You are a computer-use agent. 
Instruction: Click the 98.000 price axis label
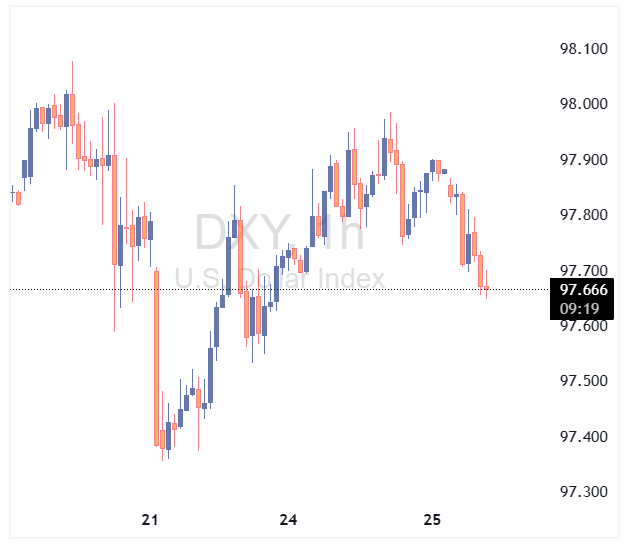coord(580,105)
